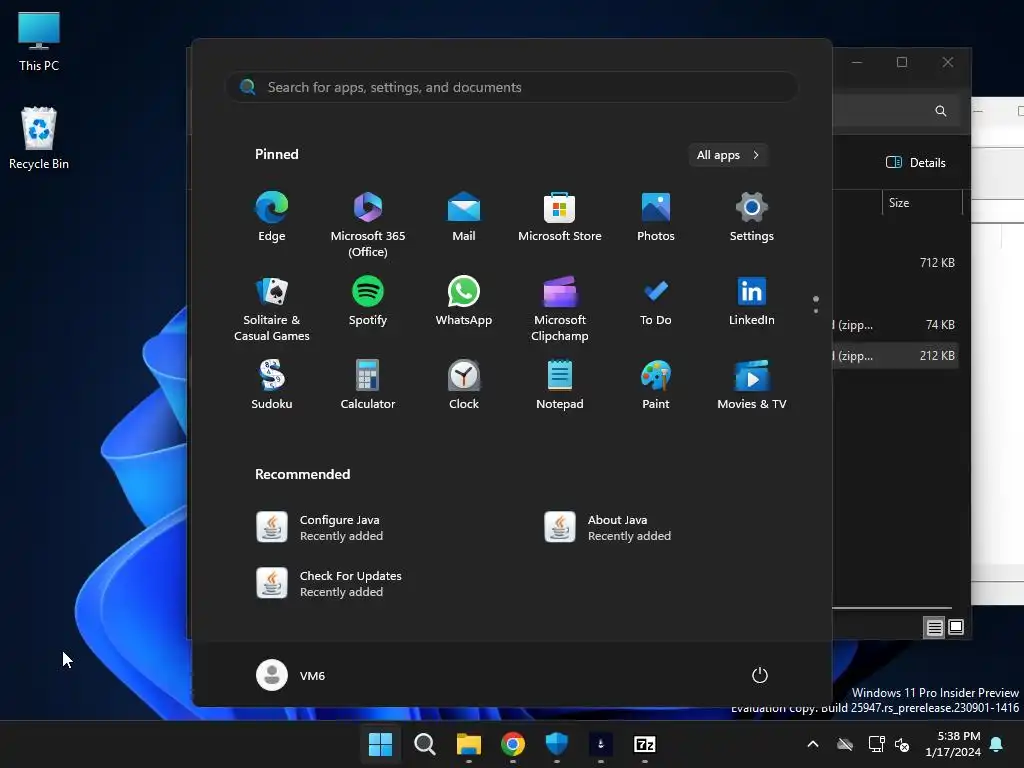Image resolution: width=1024 pixels, height=768 pixels.
Task: Launch Microsoft 365 (Office)
Action: click(x=368, y=225)
